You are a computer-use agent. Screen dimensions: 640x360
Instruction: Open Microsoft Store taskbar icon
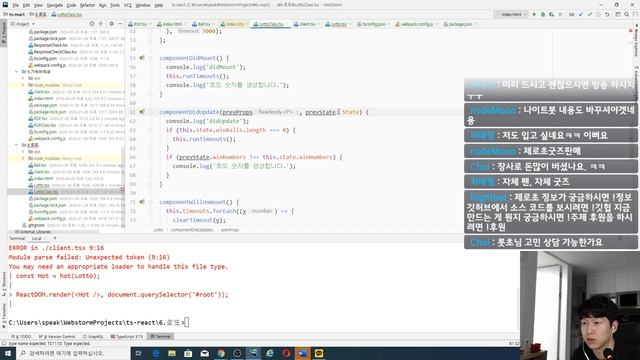pos(188,353)
